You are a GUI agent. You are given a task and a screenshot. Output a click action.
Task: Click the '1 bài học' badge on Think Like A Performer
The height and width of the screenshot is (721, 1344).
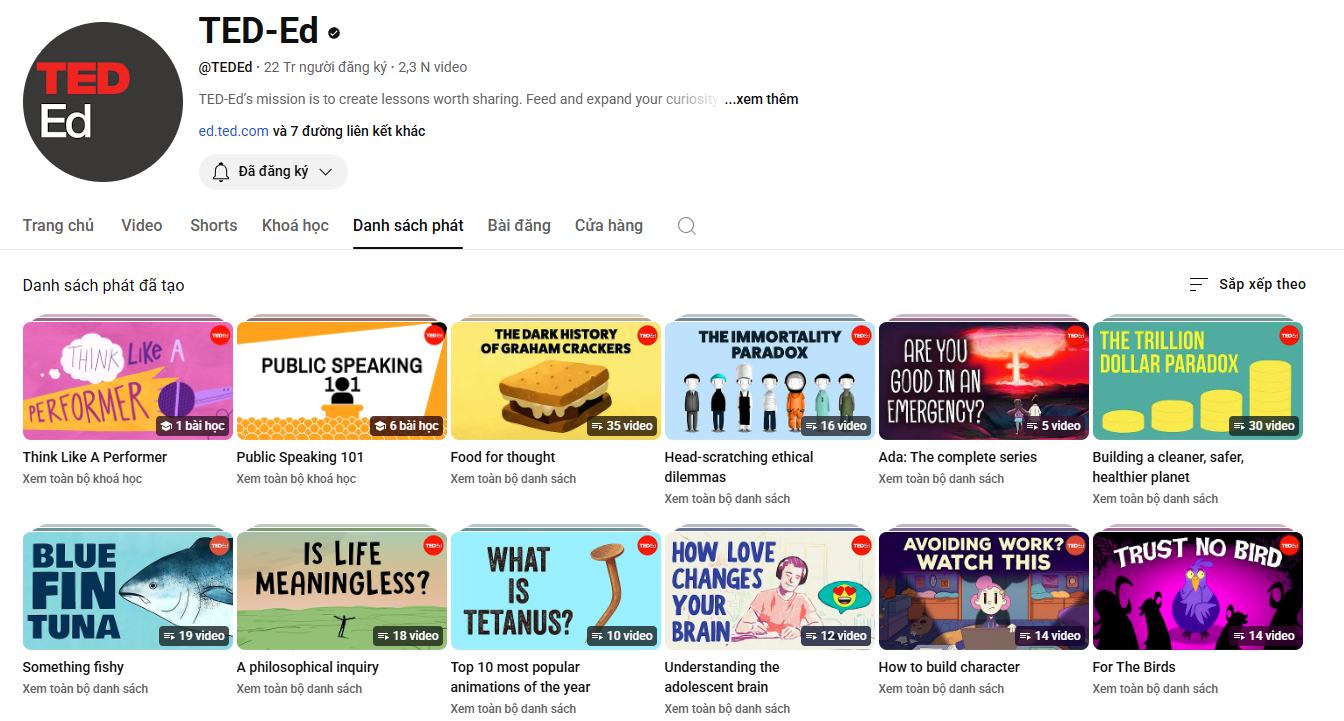pos(193,426)
